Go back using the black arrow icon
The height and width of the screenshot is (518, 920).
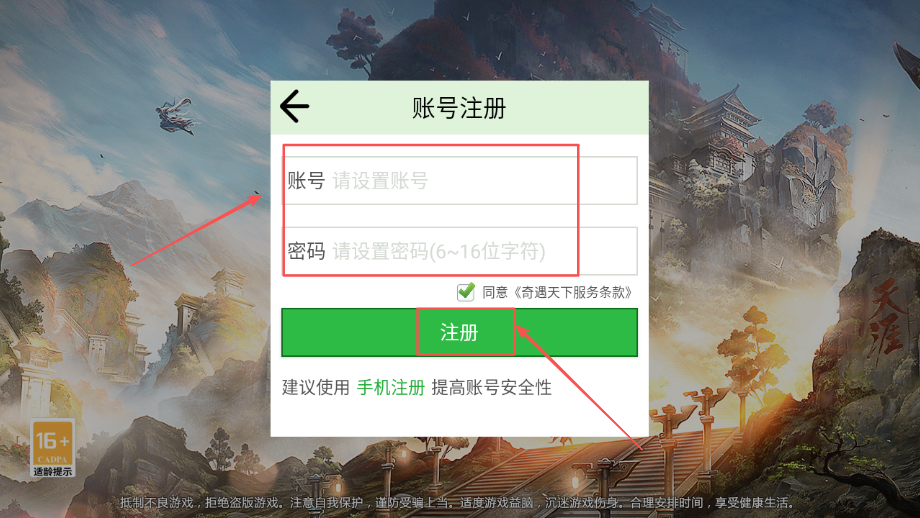pyautogui.click(x=295, y=106)
